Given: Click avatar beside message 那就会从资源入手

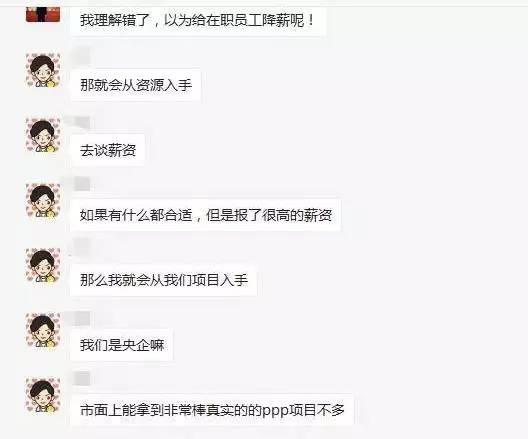Looking at the screenshot, I should pyautogui.click(x=43, y=70).
